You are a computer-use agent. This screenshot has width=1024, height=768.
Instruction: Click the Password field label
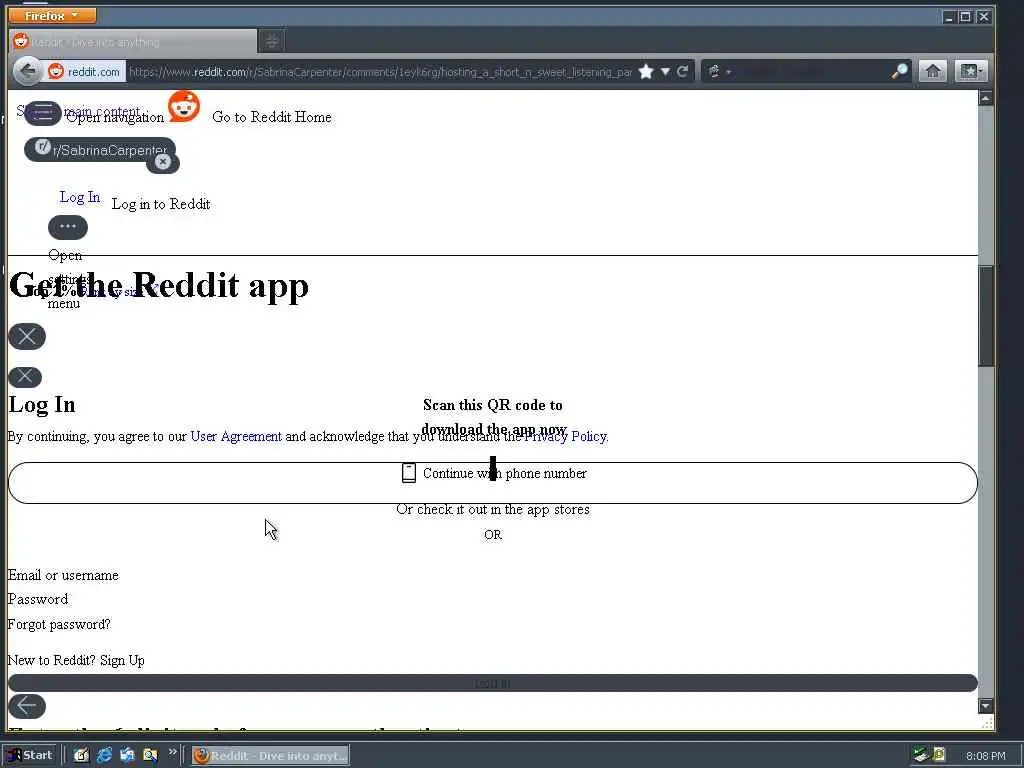click(x=38, y=600)
